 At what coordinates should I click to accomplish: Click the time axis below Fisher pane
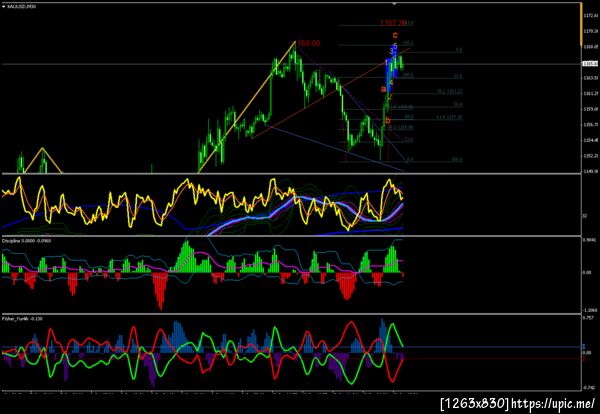[x=209, y=393]
